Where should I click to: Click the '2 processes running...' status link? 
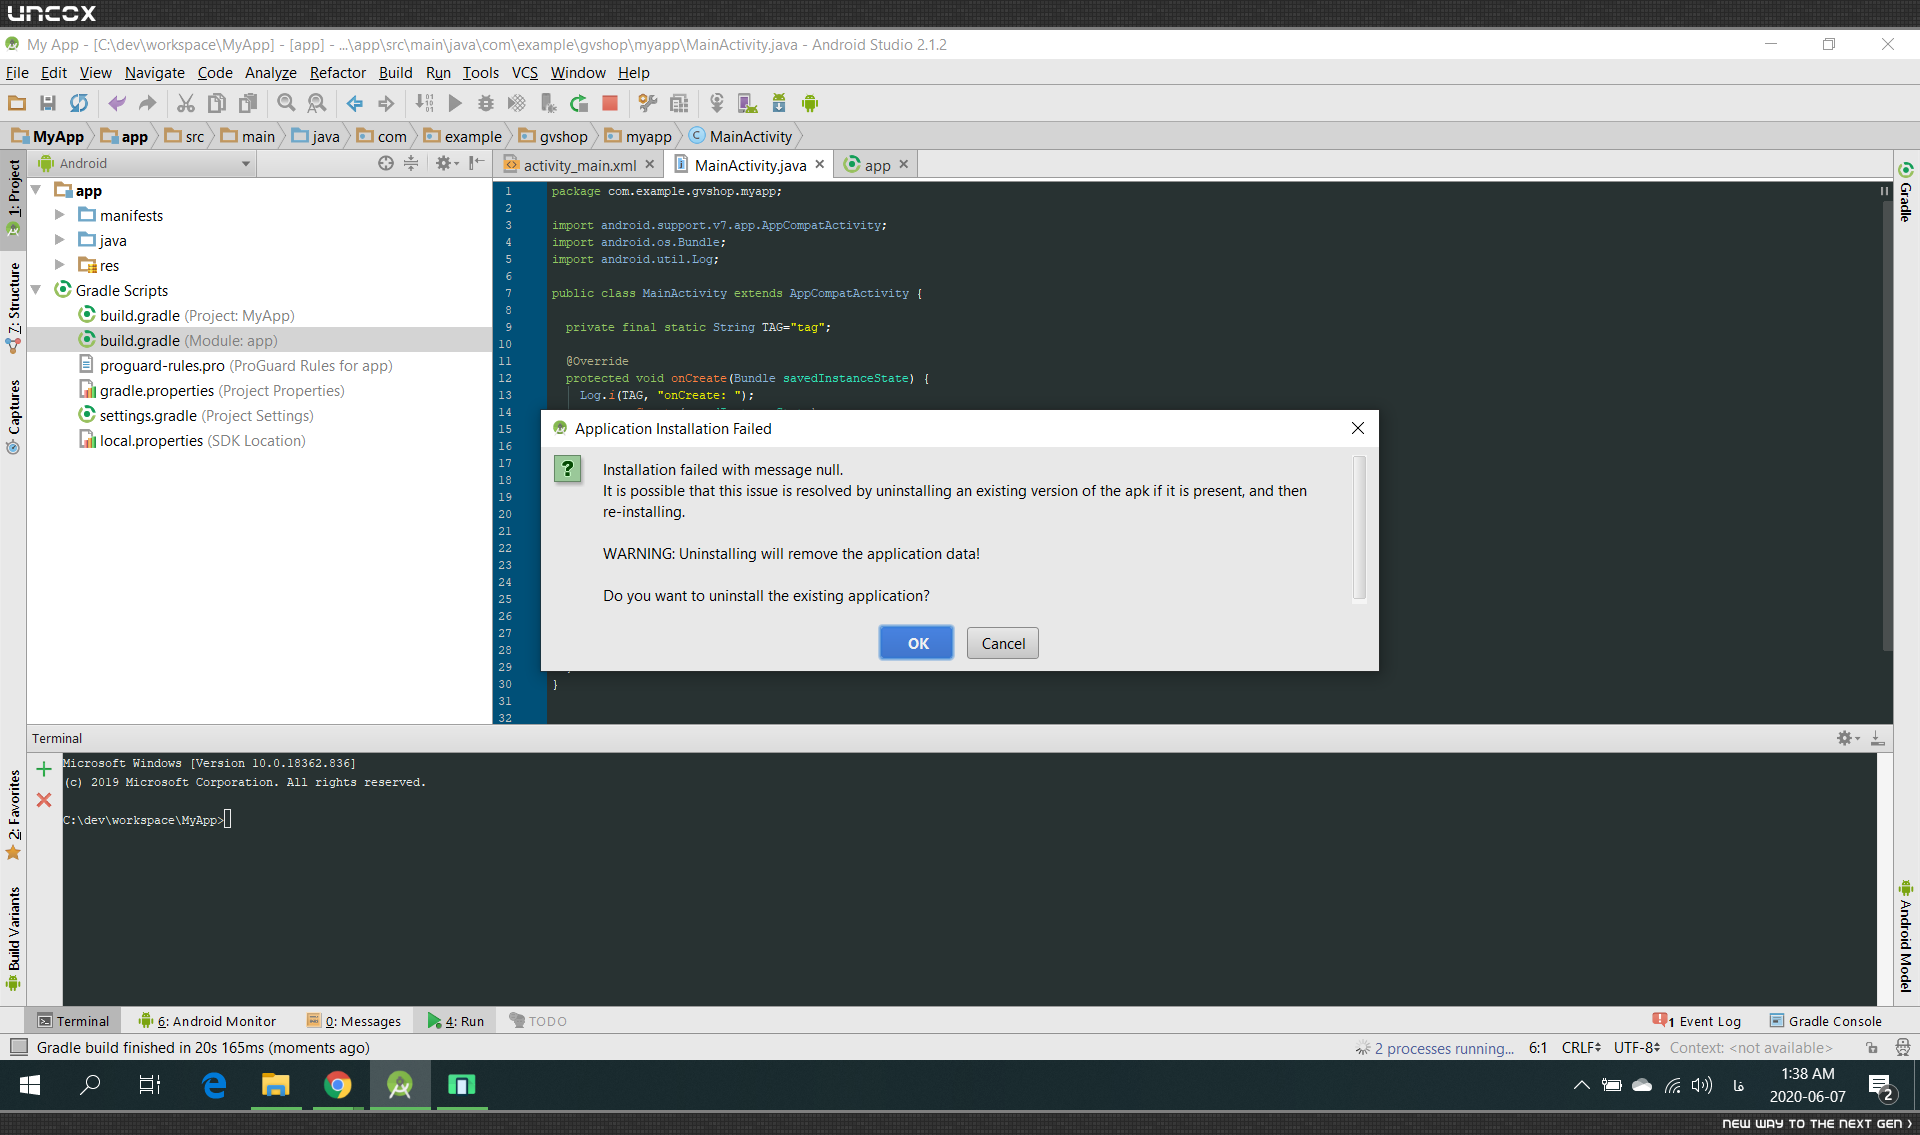1444,1048
